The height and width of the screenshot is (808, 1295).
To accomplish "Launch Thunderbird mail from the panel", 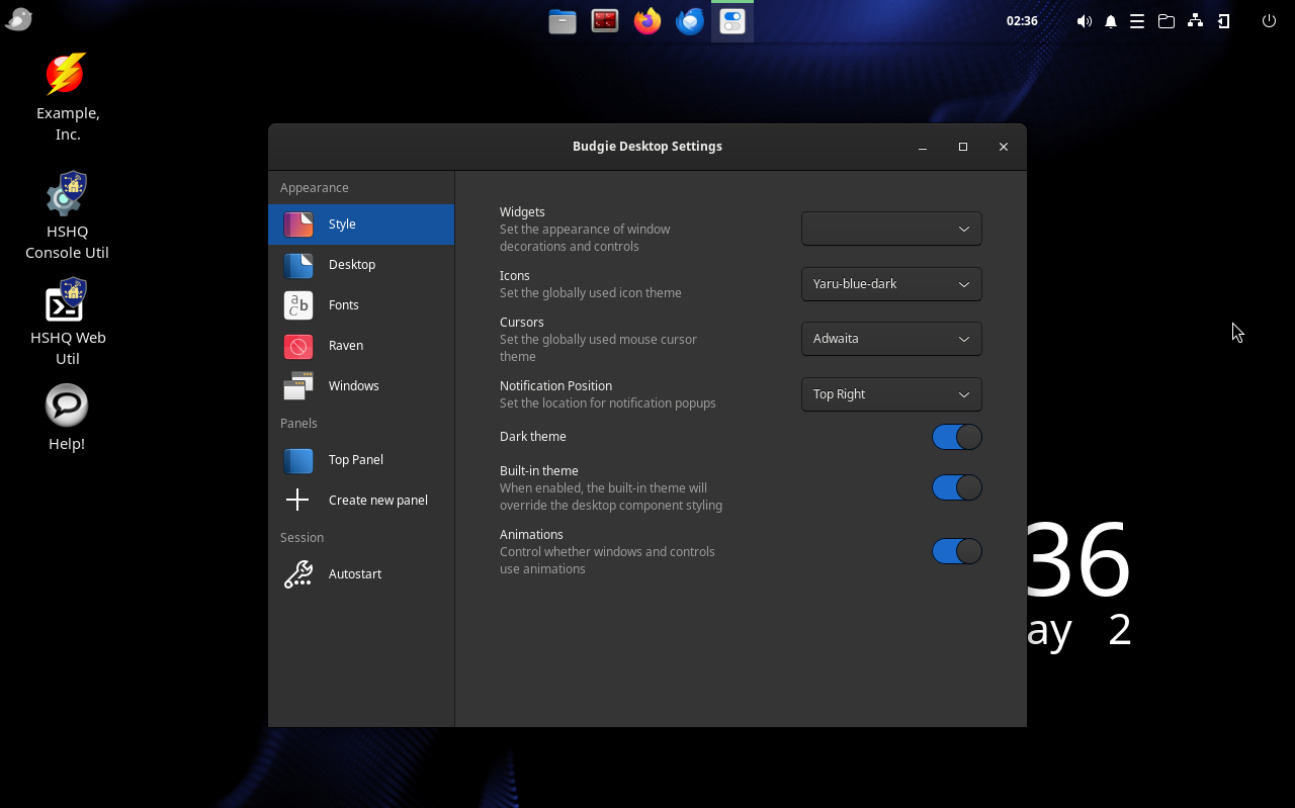I will [x=689, y=21].
